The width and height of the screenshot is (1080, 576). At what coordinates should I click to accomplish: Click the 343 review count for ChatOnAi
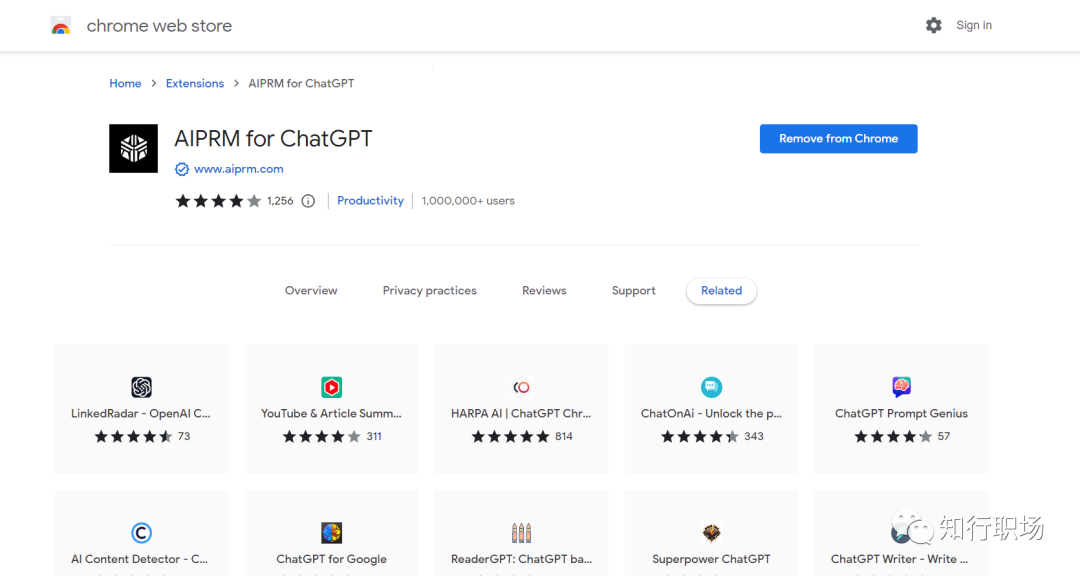click(754, 437)
